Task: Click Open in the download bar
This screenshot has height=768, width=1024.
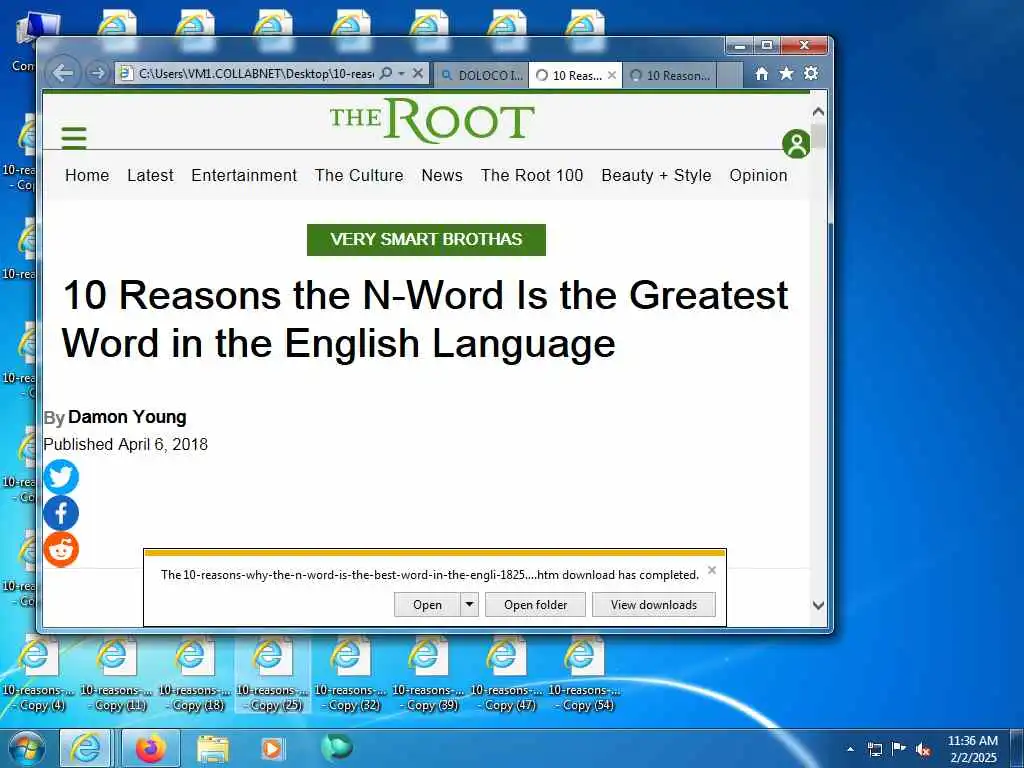Action: [x=427, y=605]
